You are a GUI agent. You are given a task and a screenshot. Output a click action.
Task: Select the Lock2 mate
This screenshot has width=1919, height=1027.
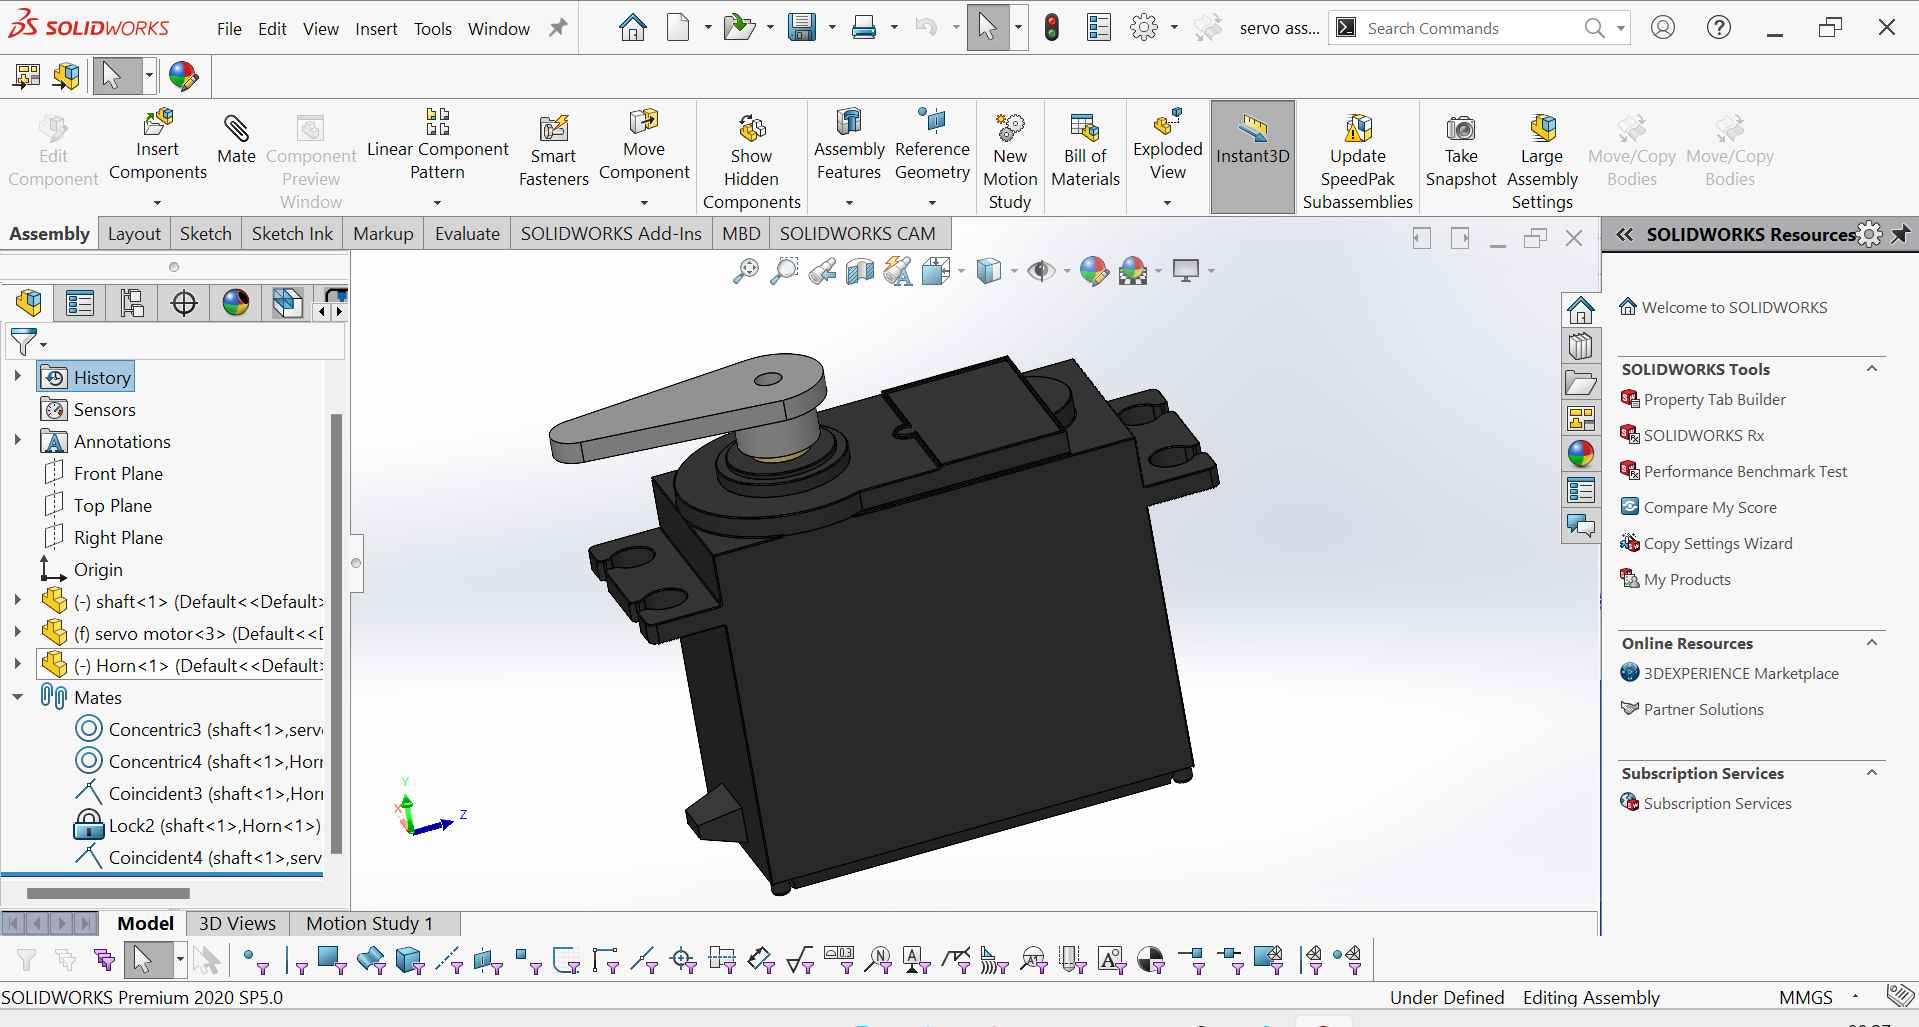pos(198,825)
